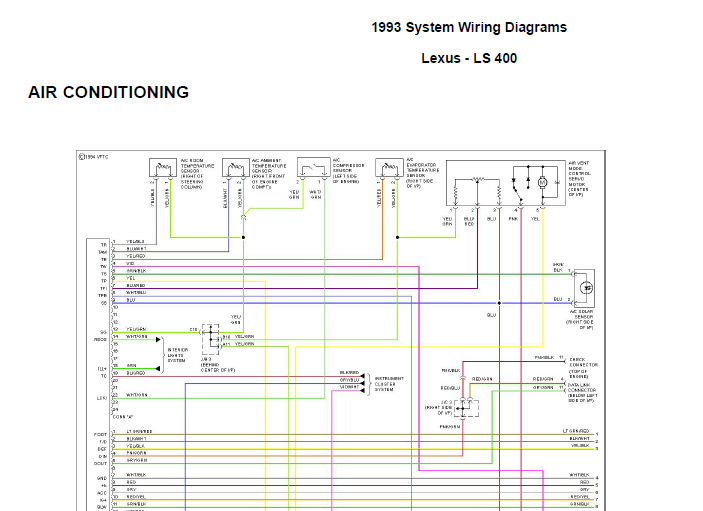Click the arrowhead at 'WHT/GRN' pin 14 line
This screenshot has height=511, width=703.
[158, 340]
